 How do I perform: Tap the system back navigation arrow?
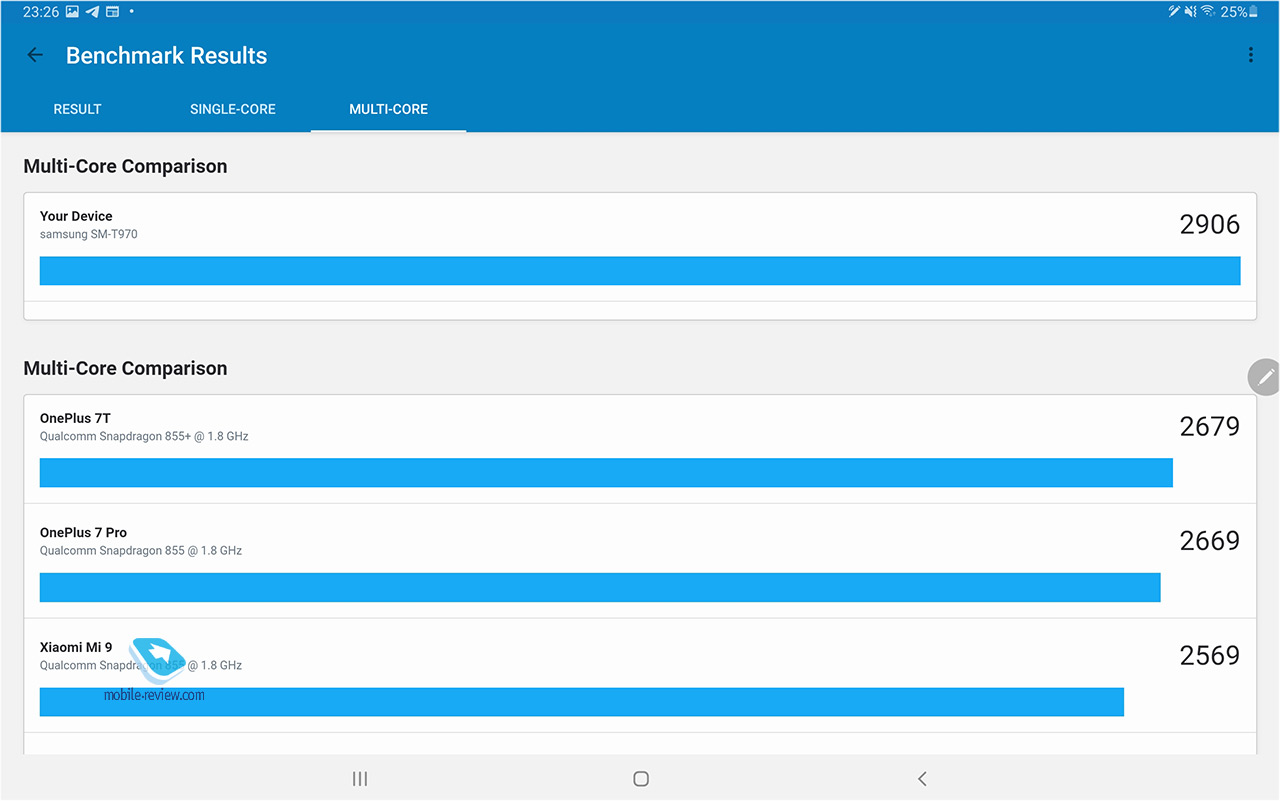tap(922, 779)
